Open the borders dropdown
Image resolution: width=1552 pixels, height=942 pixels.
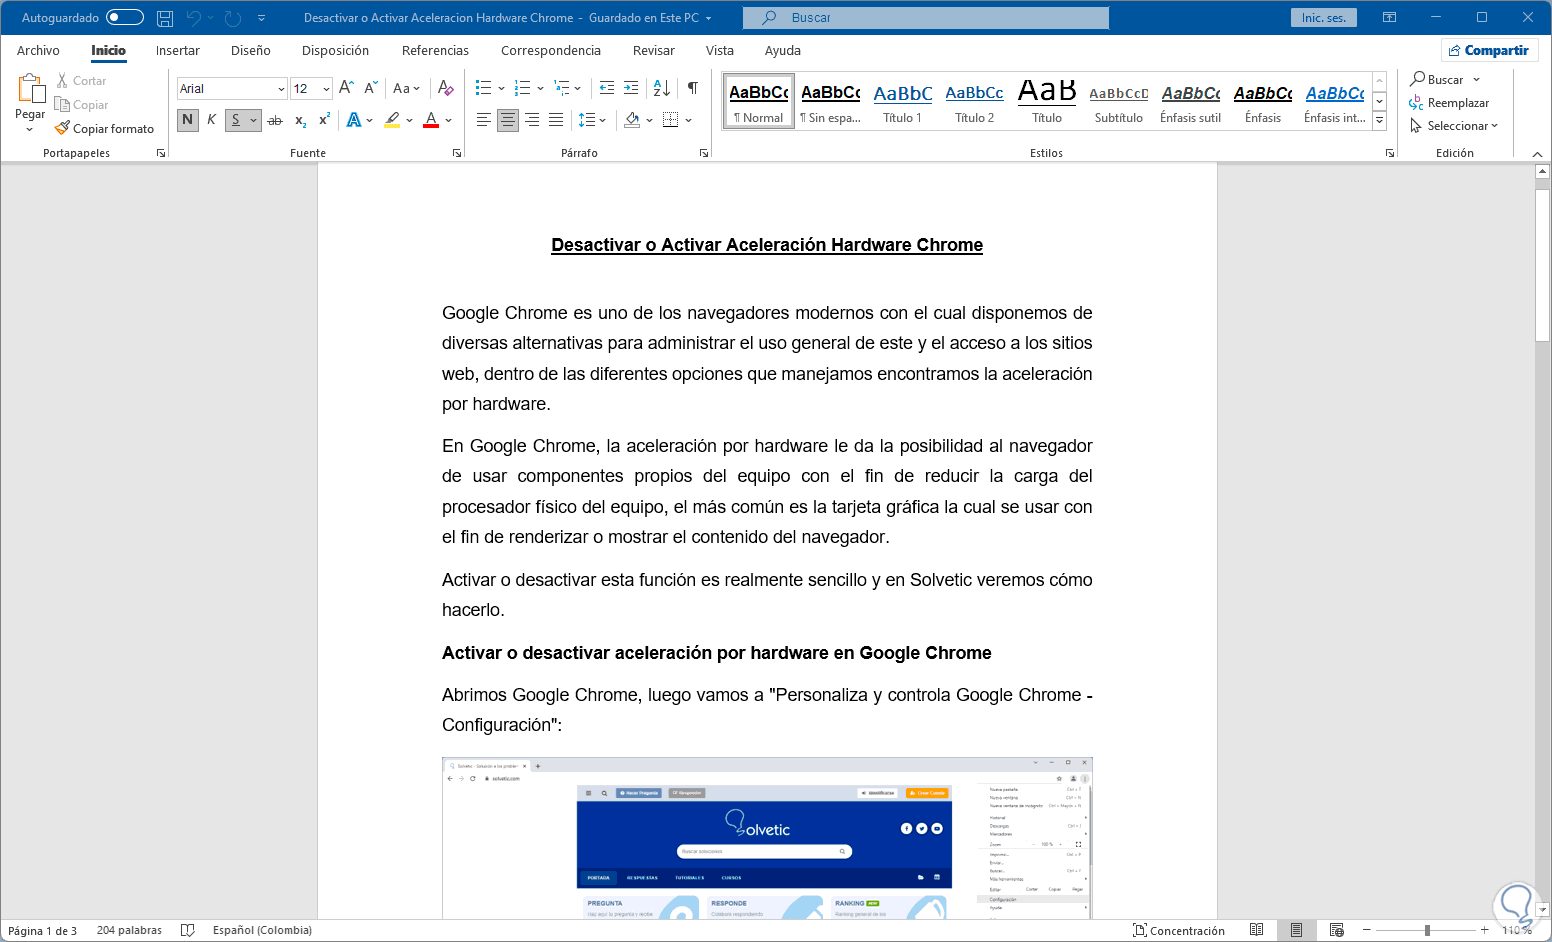pos(689,120)
